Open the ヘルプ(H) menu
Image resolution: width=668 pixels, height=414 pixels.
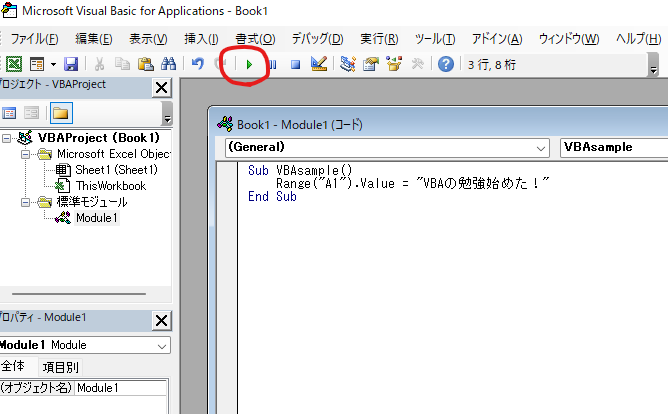point(639,39)
